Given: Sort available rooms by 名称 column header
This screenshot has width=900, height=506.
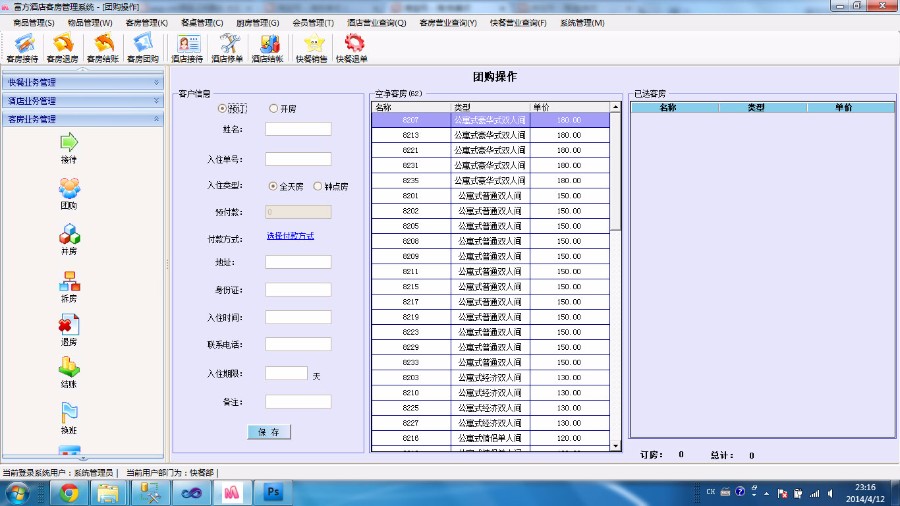Looking at the screenshot, I should tap(411, 107).
